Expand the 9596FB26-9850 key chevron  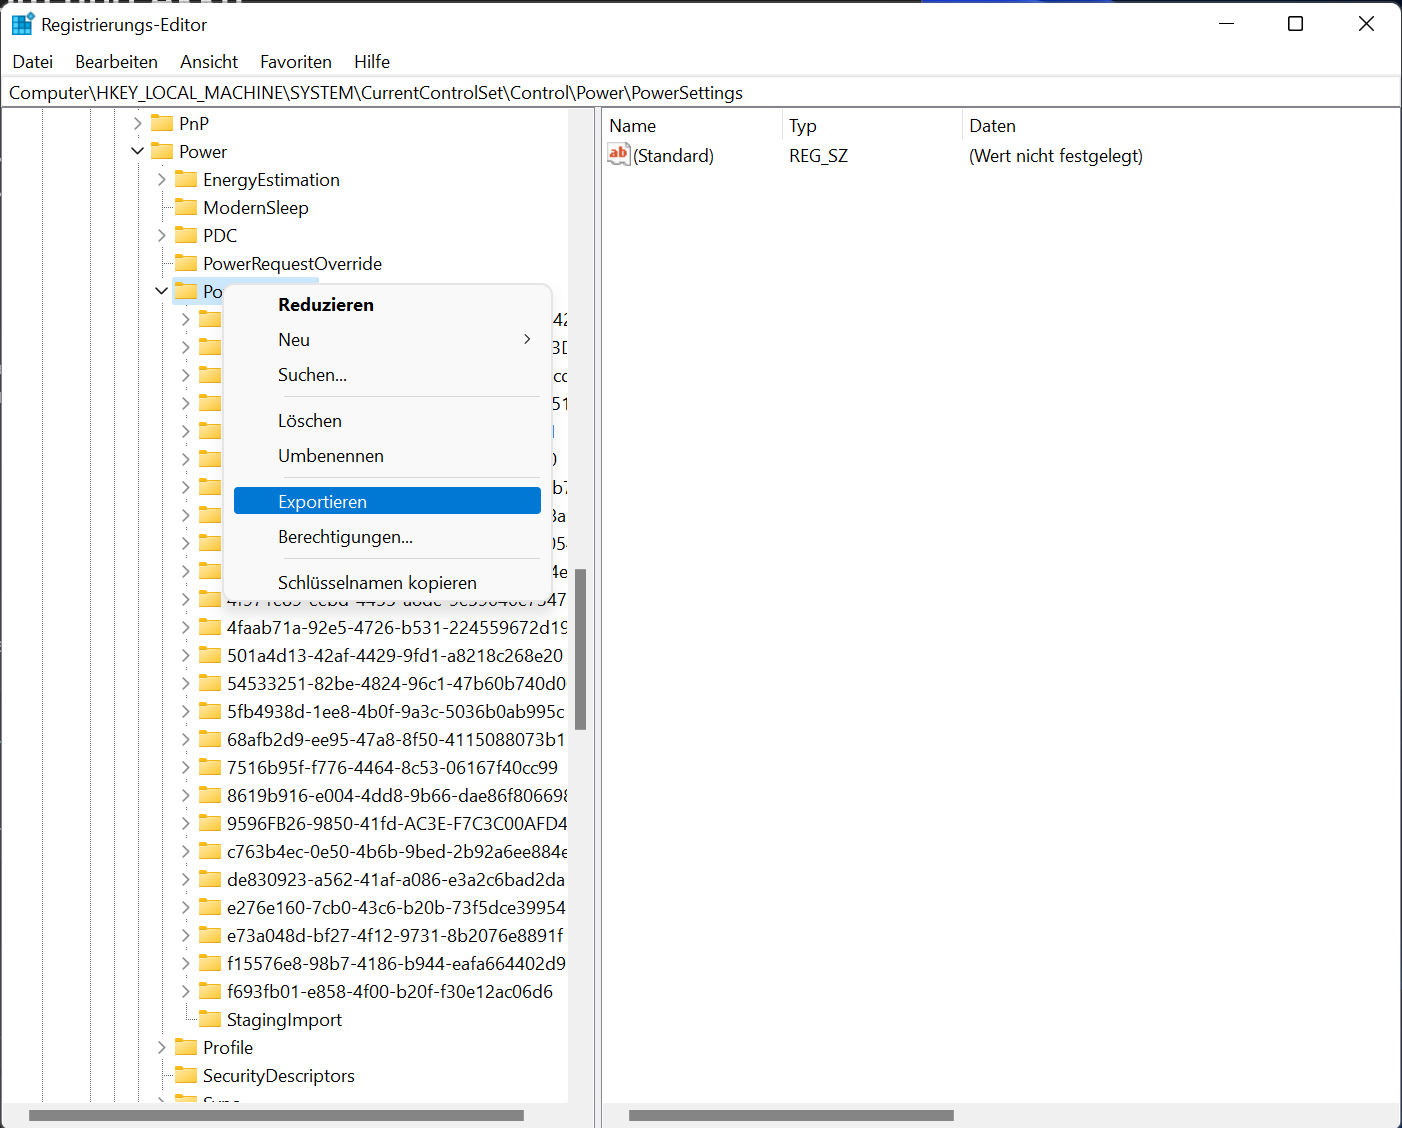pyautogui.click(x=186, y=823)
